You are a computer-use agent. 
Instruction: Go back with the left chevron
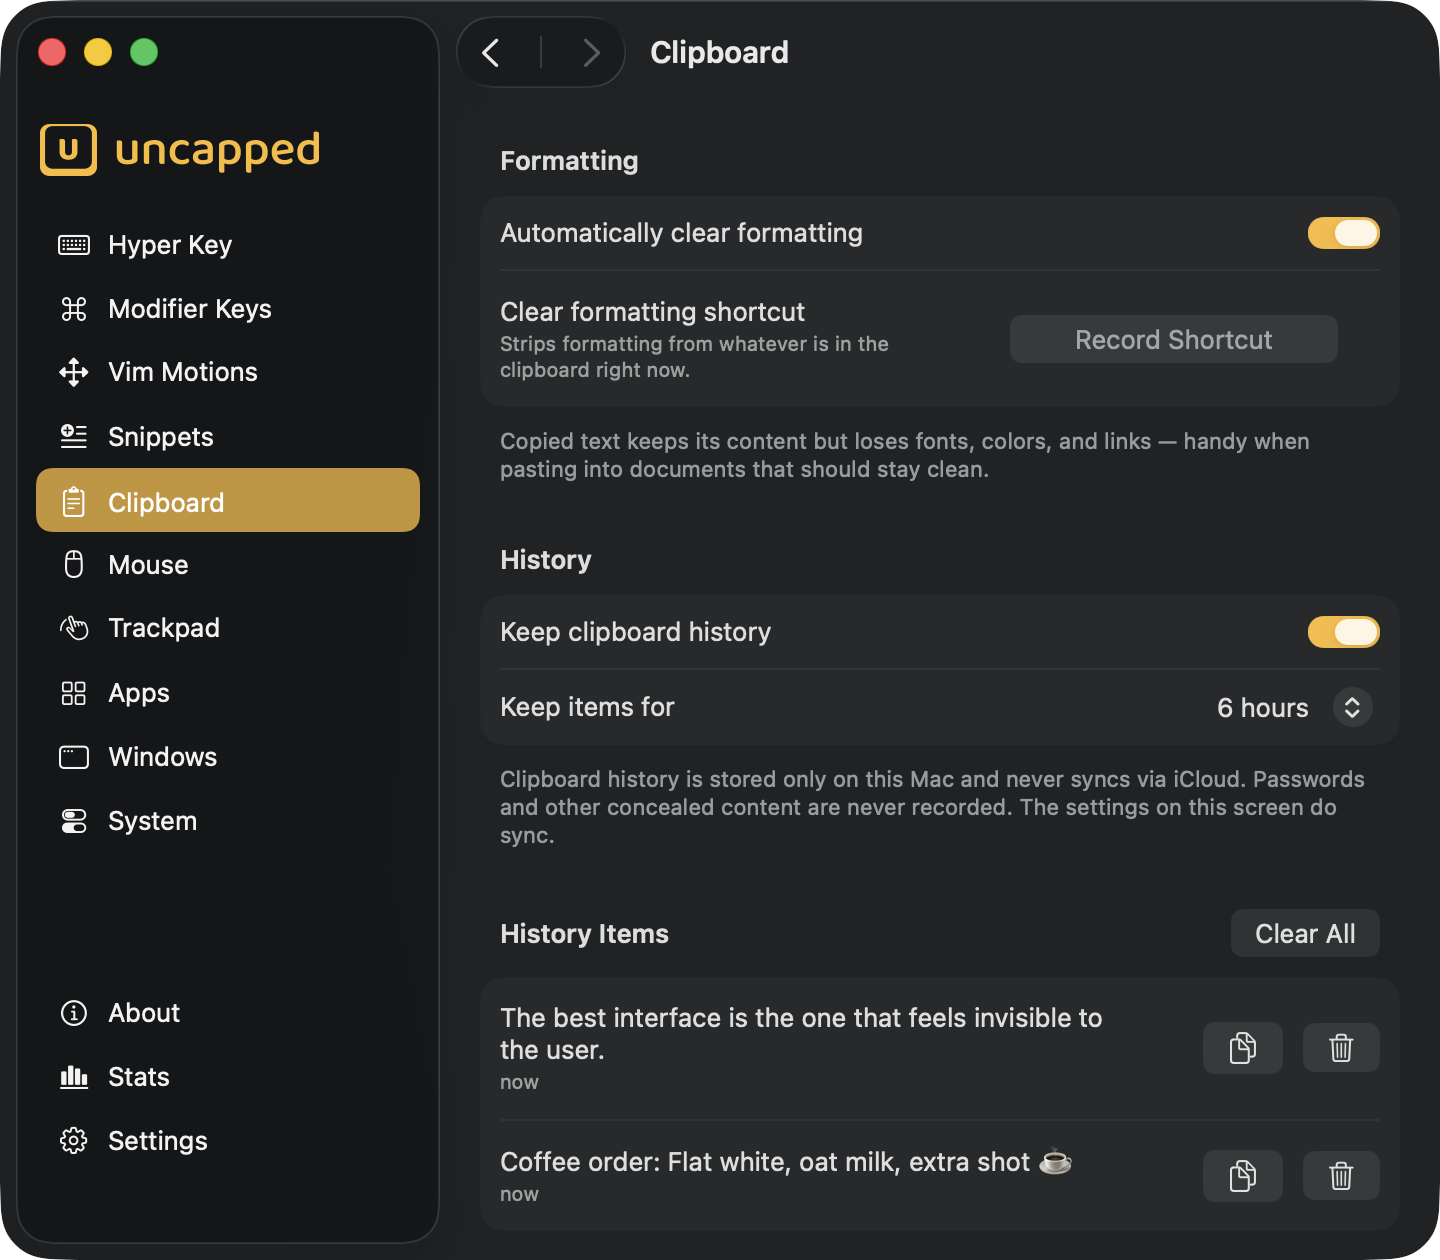point(491,52)
